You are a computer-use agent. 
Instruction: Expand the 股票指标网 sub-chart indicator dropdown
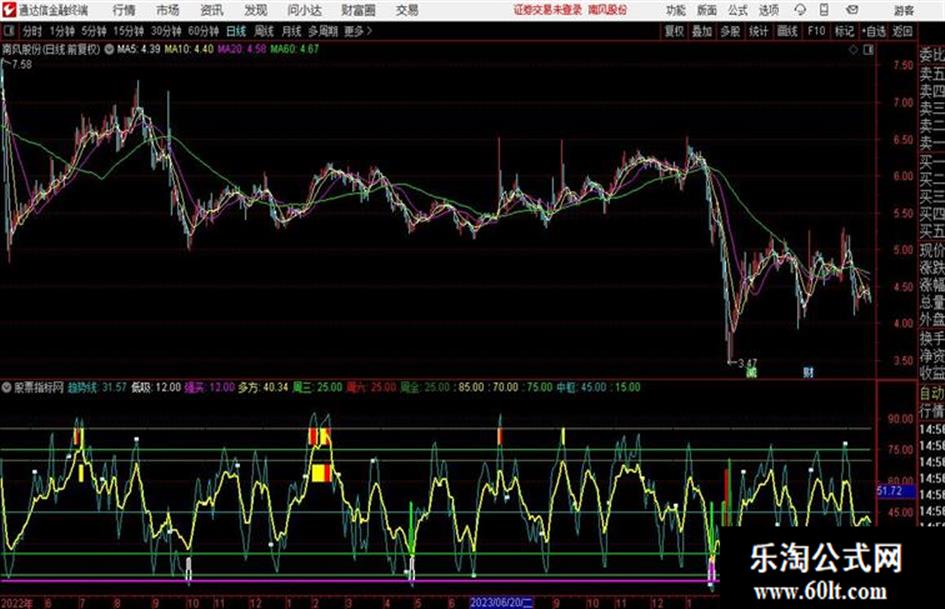[7, 387]
